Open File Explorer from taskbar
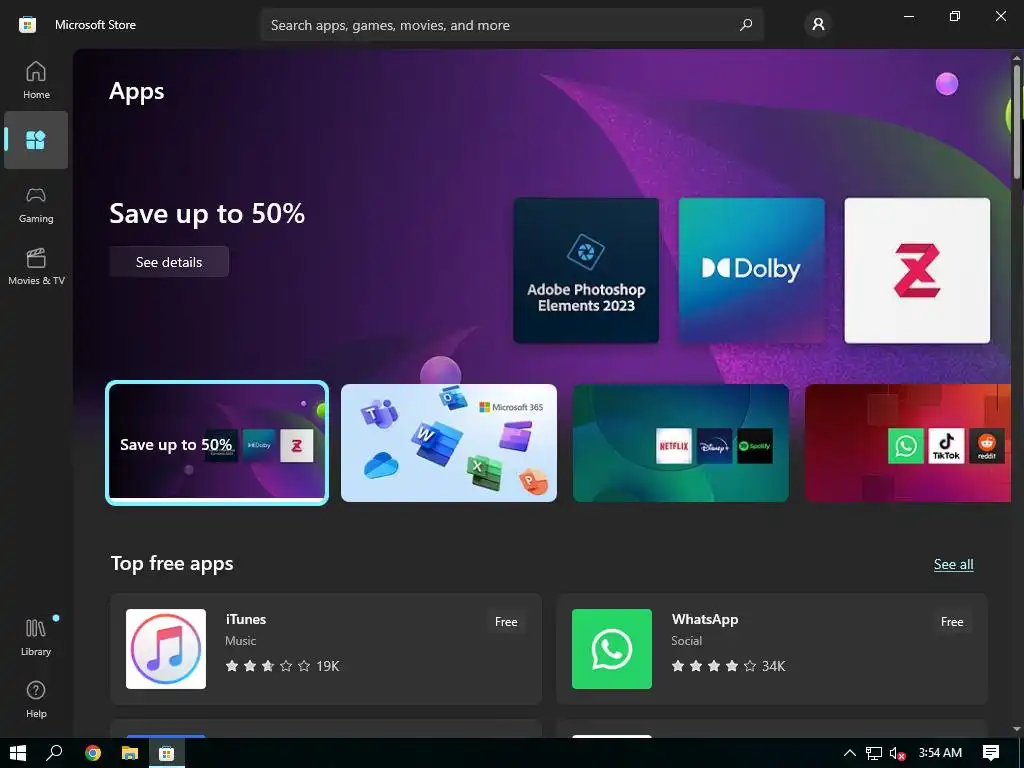 tap(130, 753)
